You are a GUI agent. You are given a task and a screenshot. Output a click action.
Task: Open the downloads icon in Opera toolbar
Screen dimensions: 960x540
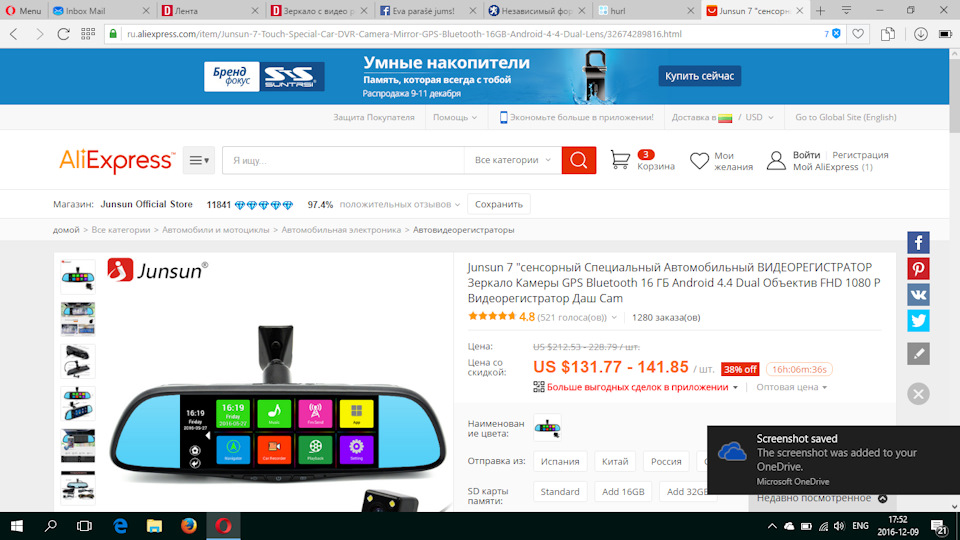(920, 34)
